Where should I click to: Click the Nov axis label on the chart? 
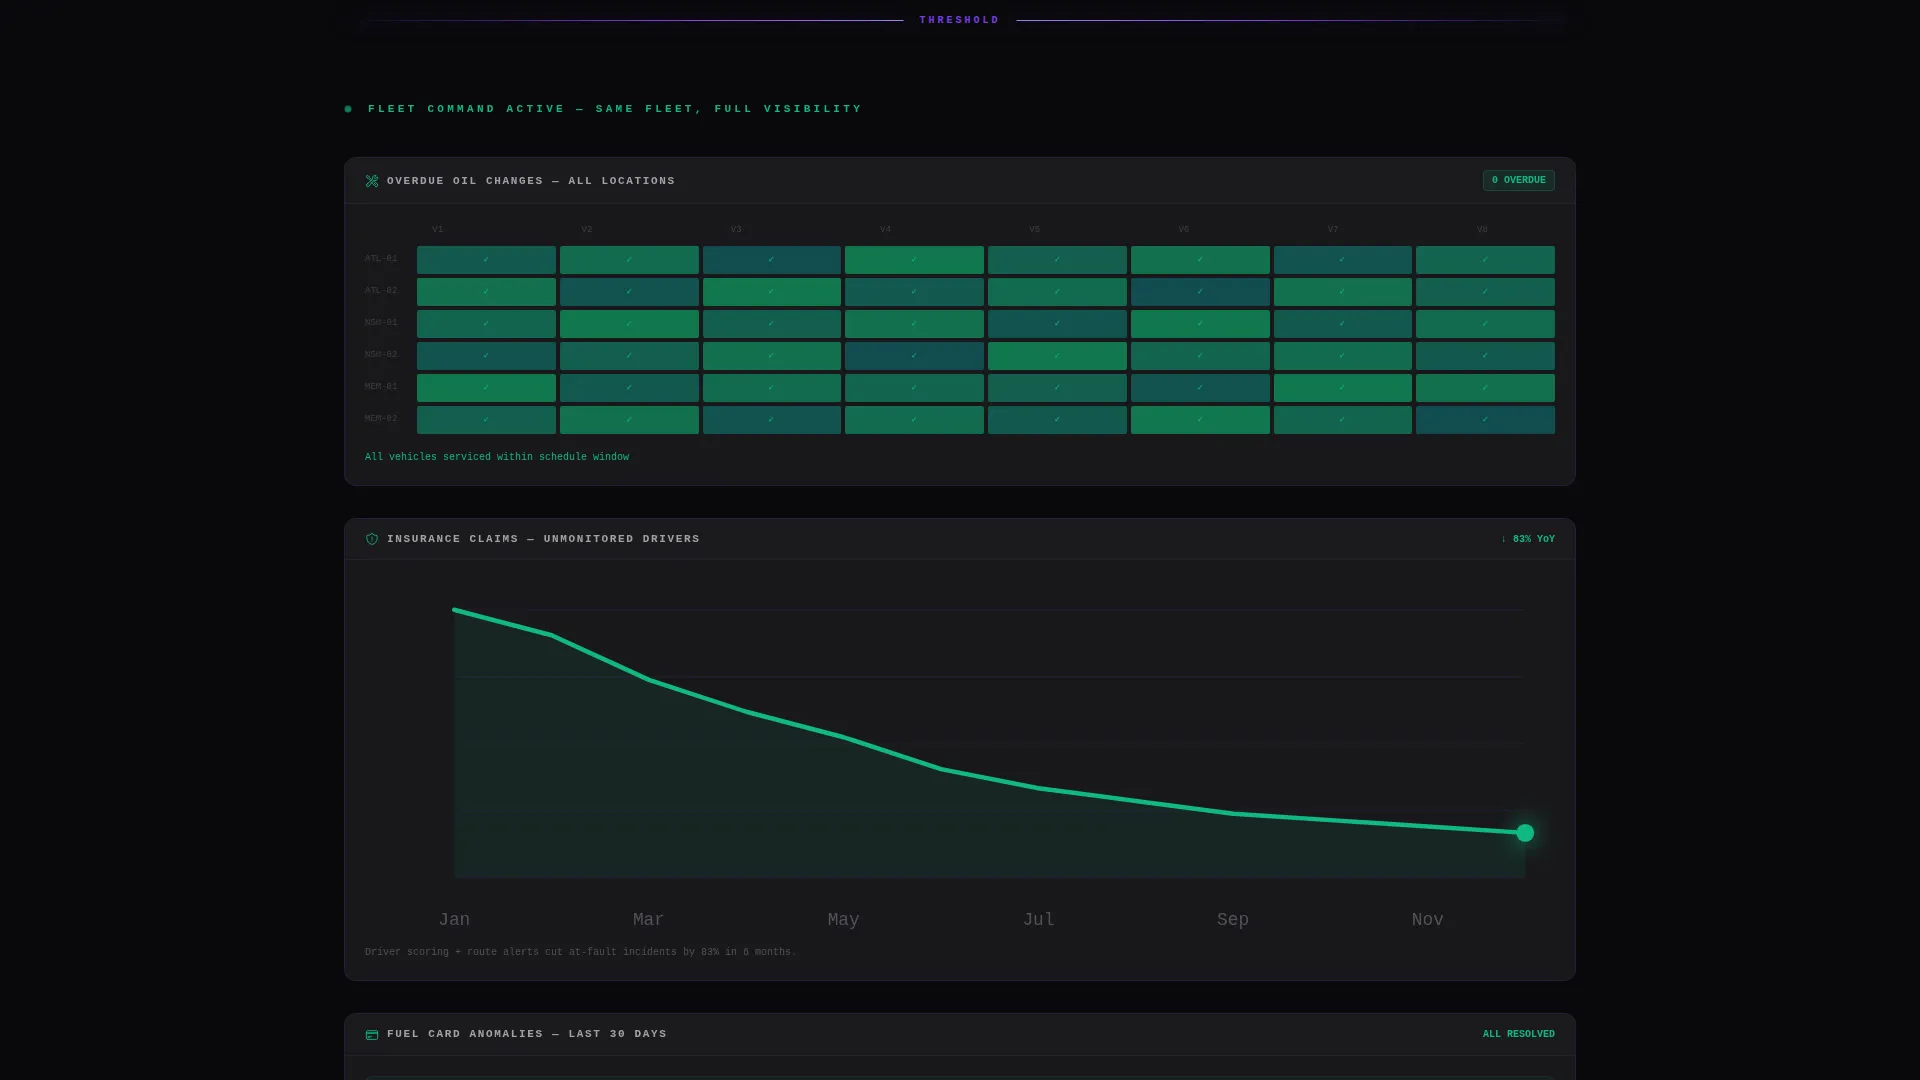point(1427,919)
